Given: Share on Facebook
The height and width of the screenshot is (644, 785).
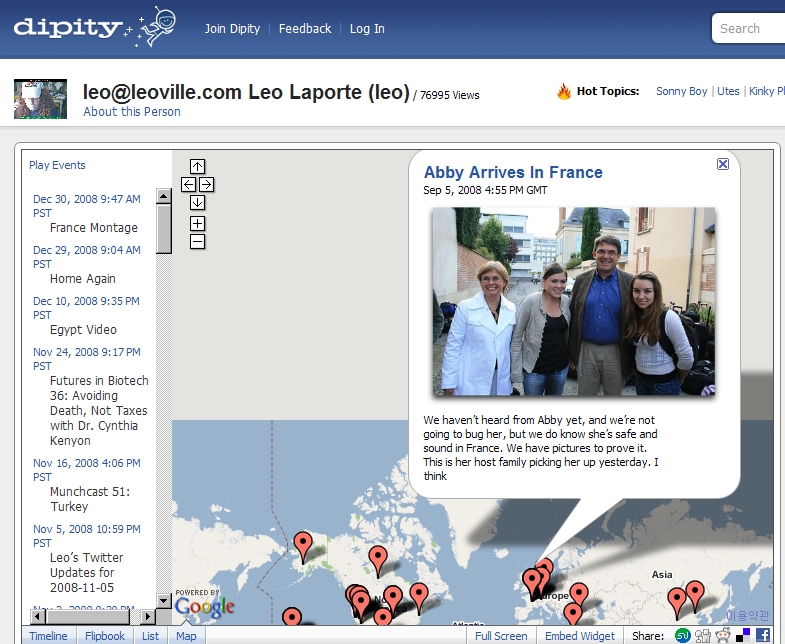Looking at the screenshot, I should click(x=762, y=635).
